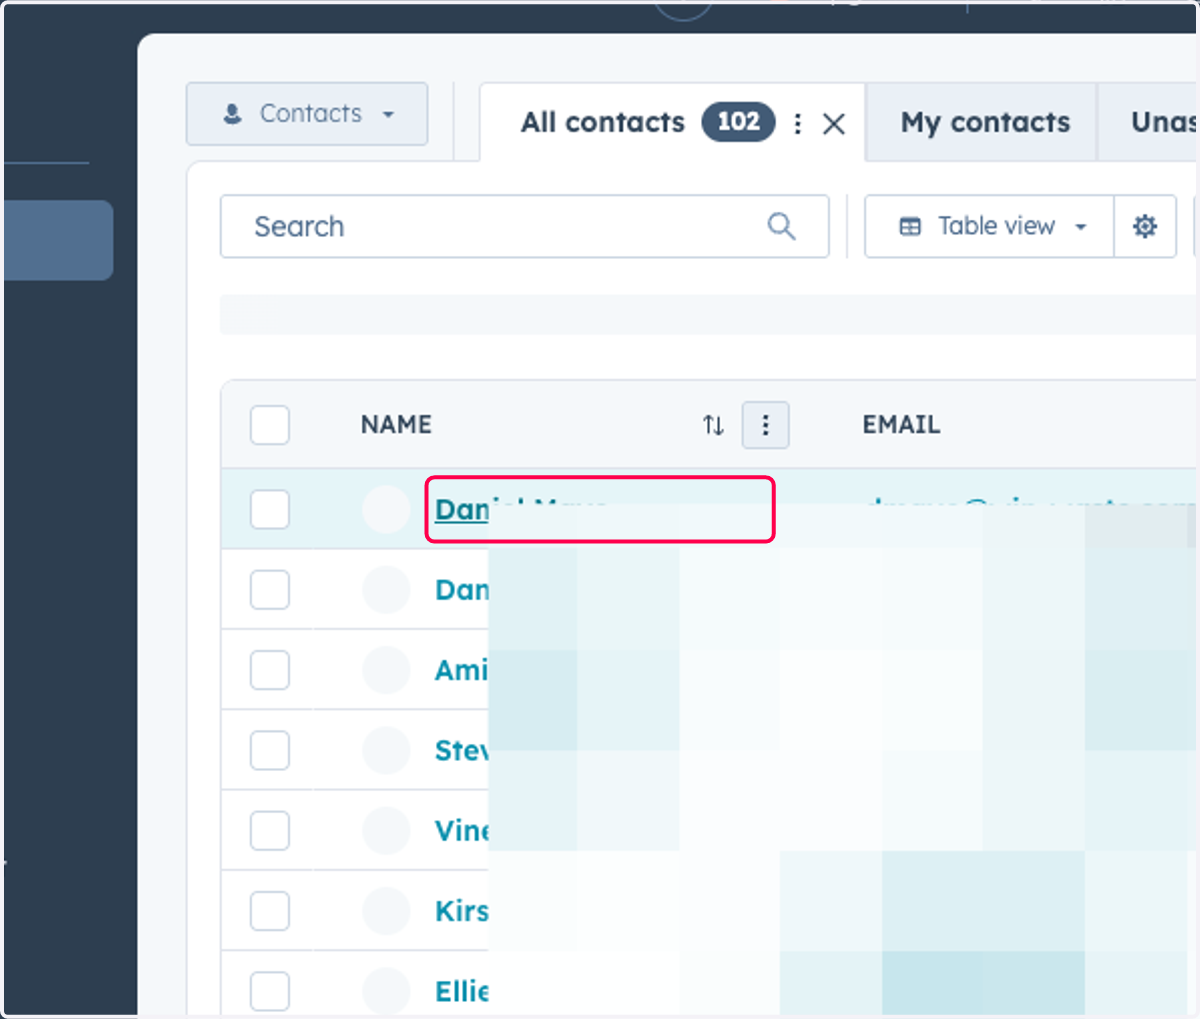Sort by NAME column arrows

click(x=713, y=425)
